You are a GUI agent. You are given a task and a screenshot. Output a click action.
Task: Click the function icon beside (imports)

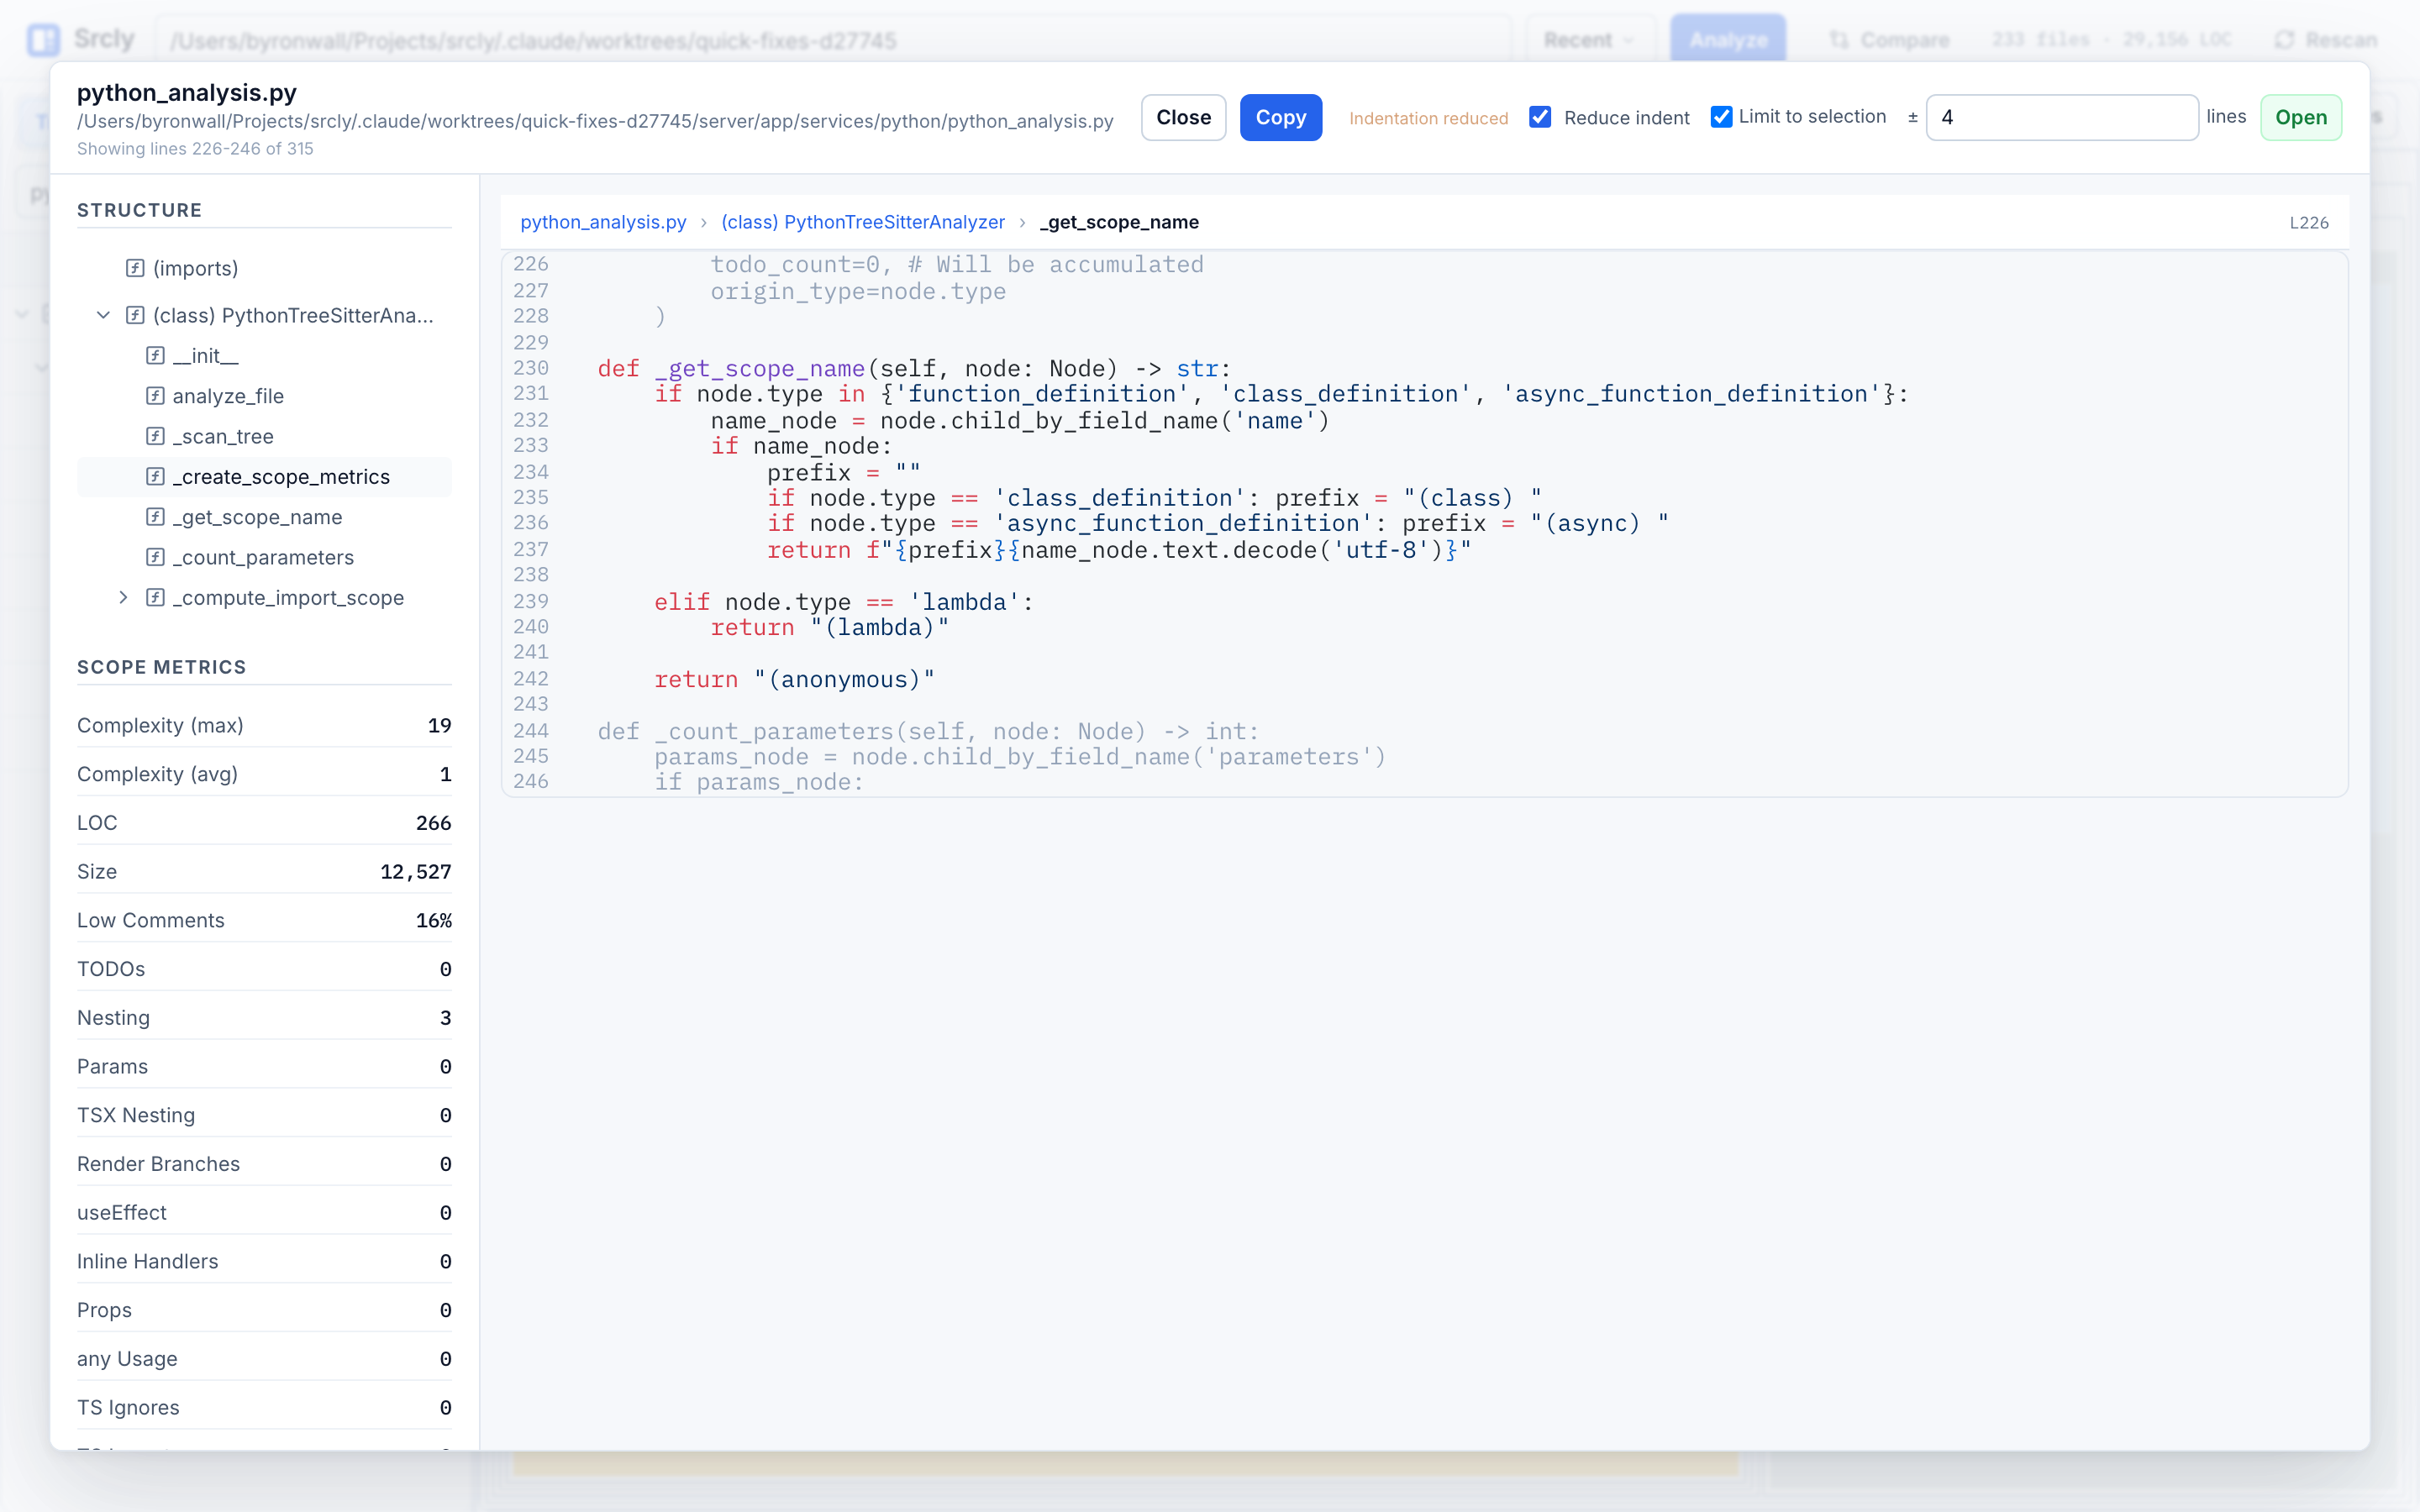(135, 268)
